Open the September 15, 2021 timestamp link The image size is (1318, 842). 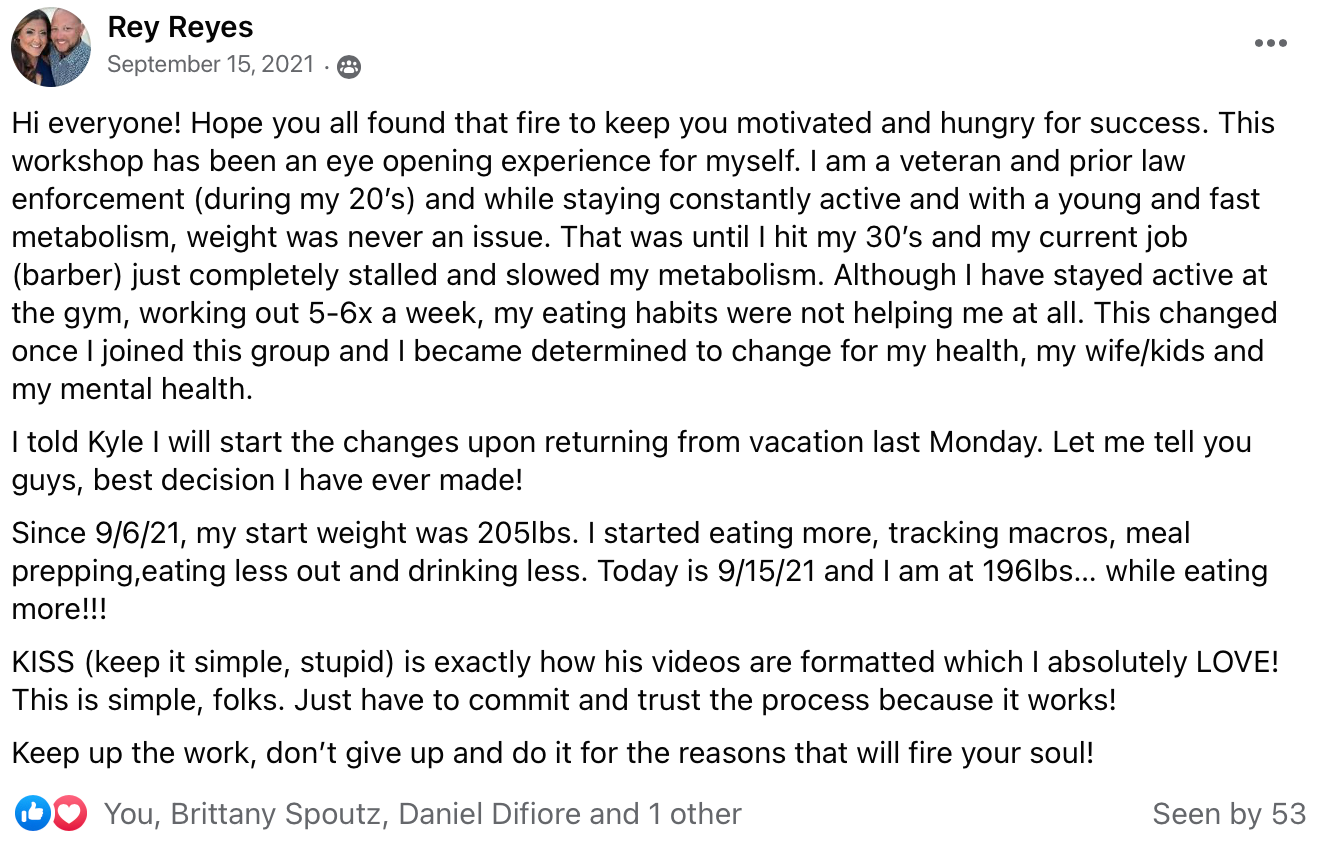211,65
